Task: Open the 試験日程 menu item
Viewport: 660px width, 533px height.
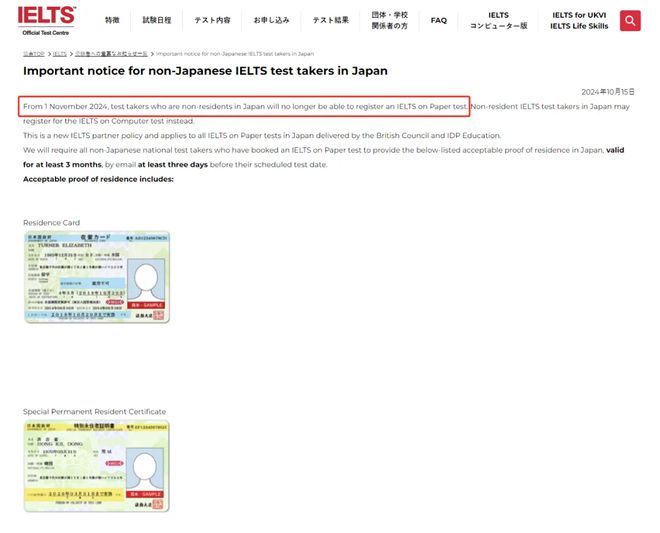Action: click(x=157, y=20)
